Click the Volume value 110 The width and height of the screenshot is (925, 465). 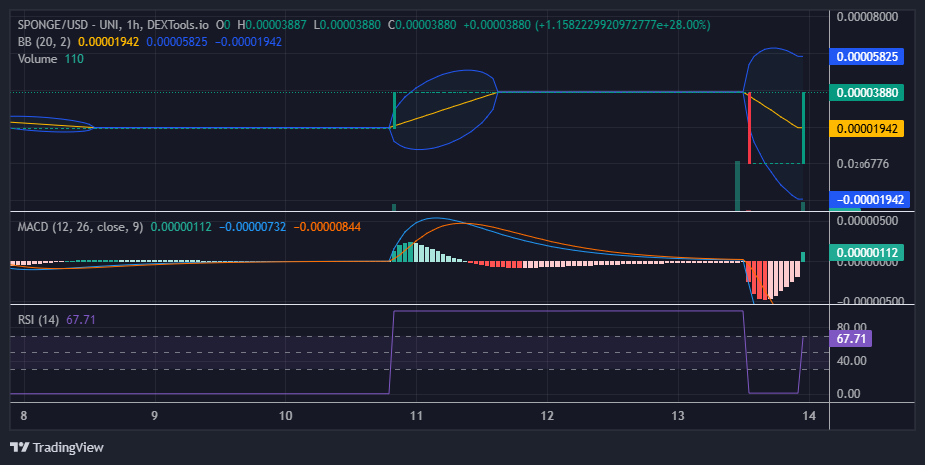(x=74, y=59)
